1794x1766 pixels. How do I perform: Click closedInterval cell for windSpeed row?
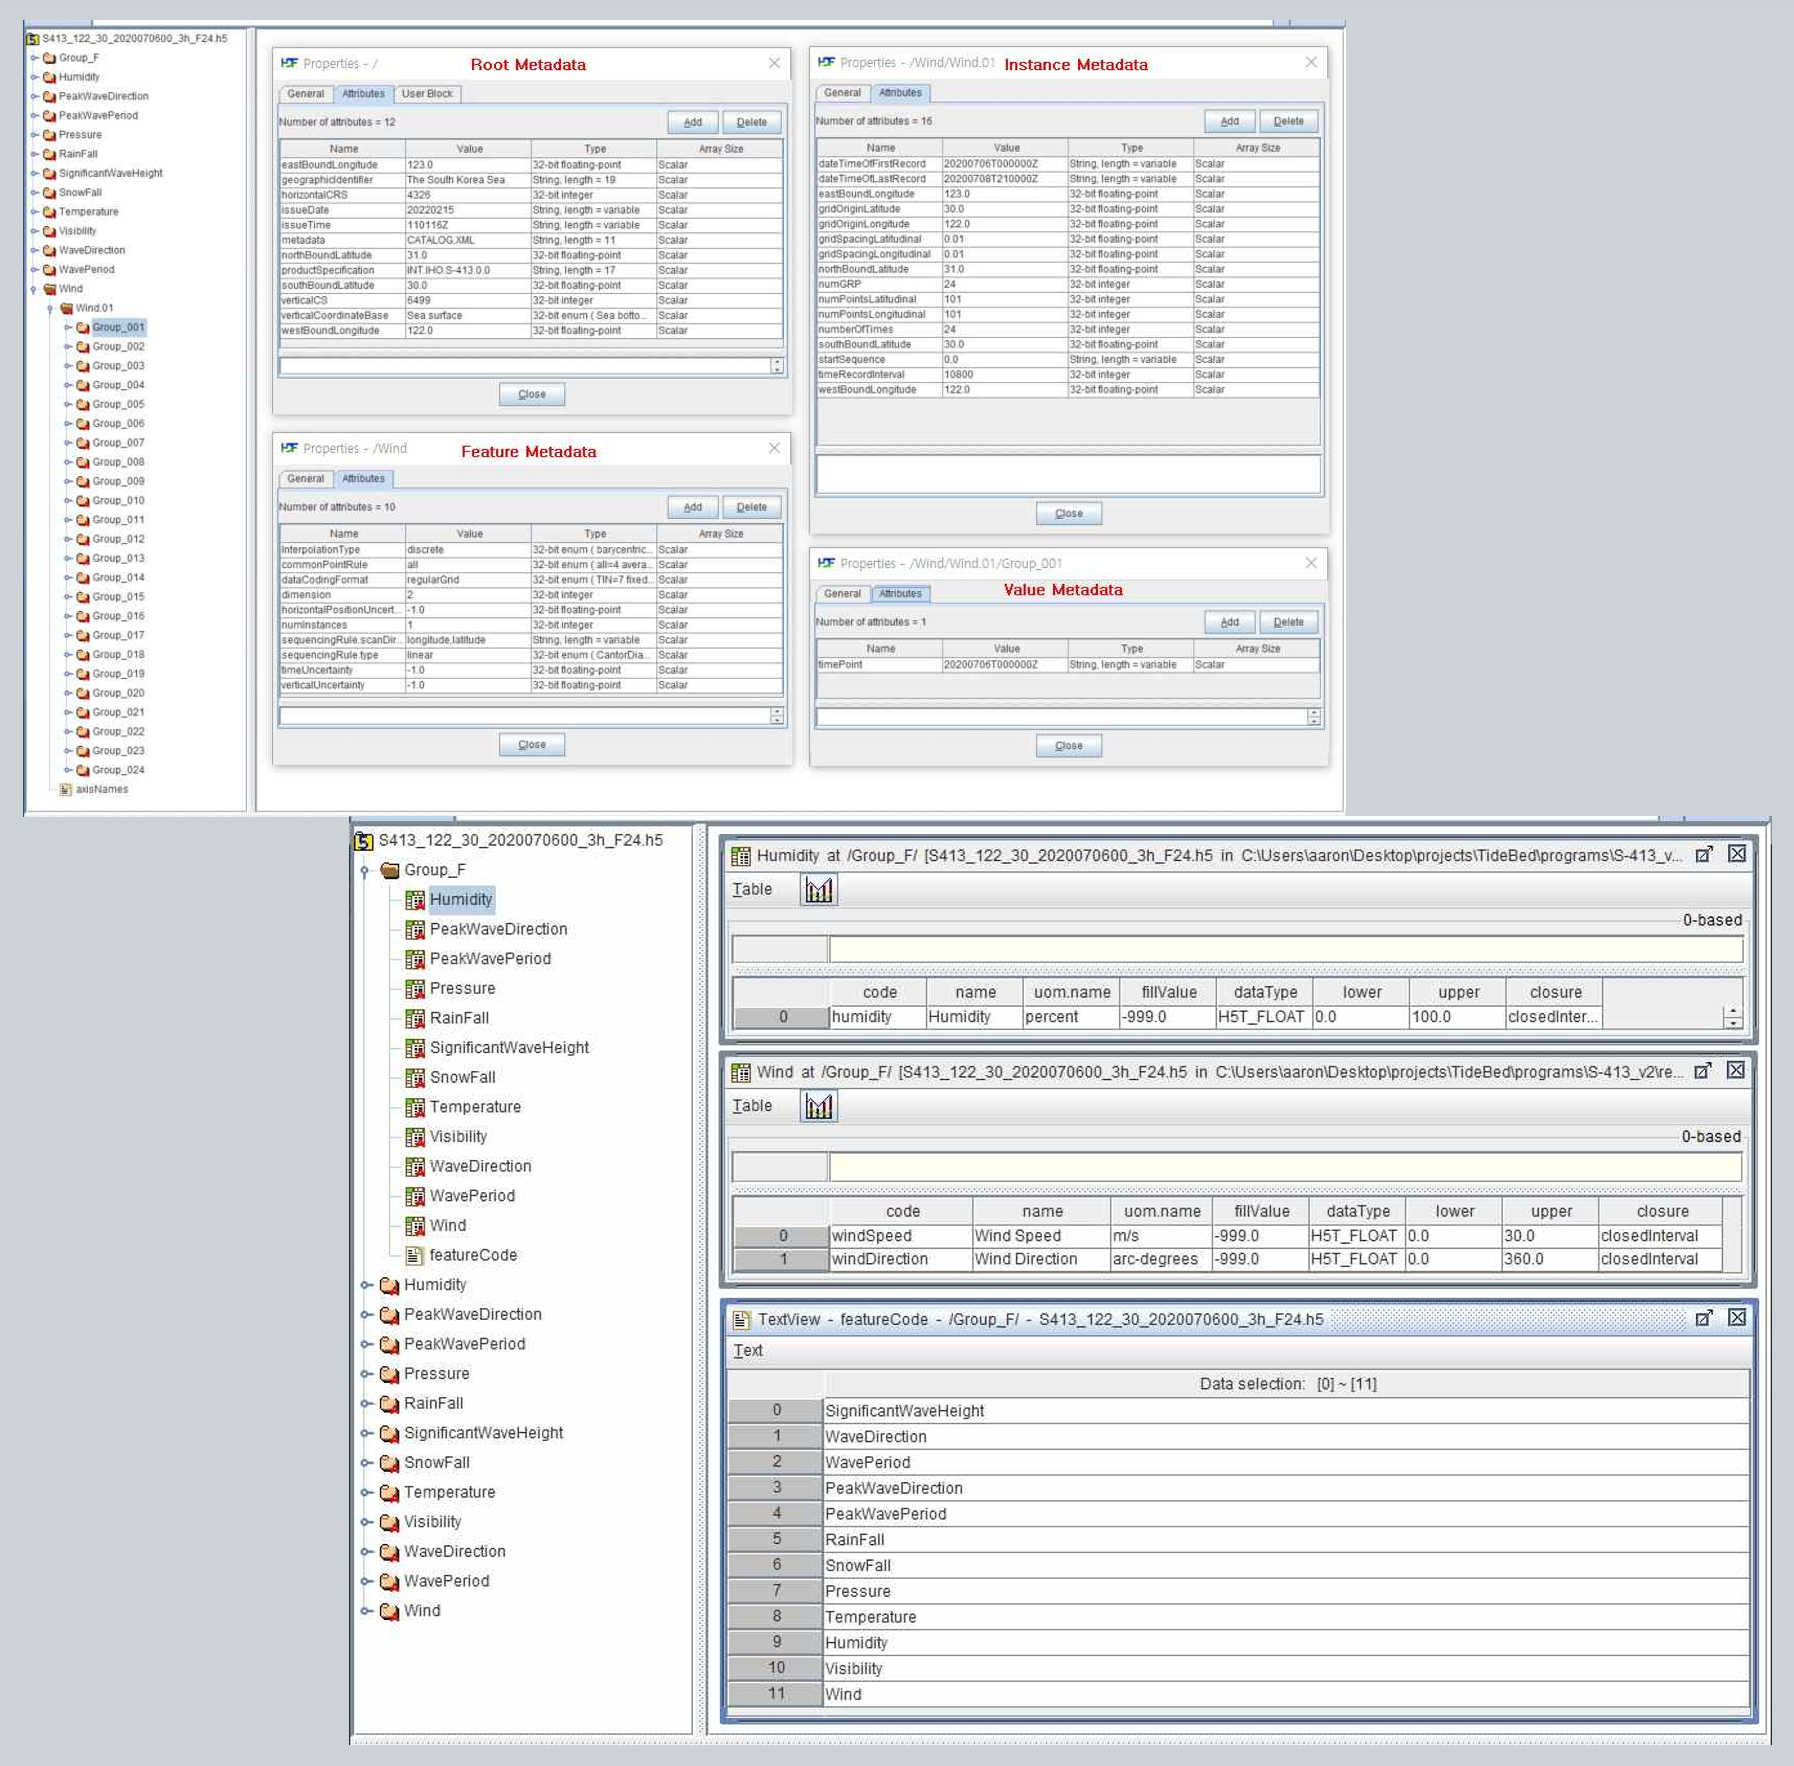(1659, 1236)
